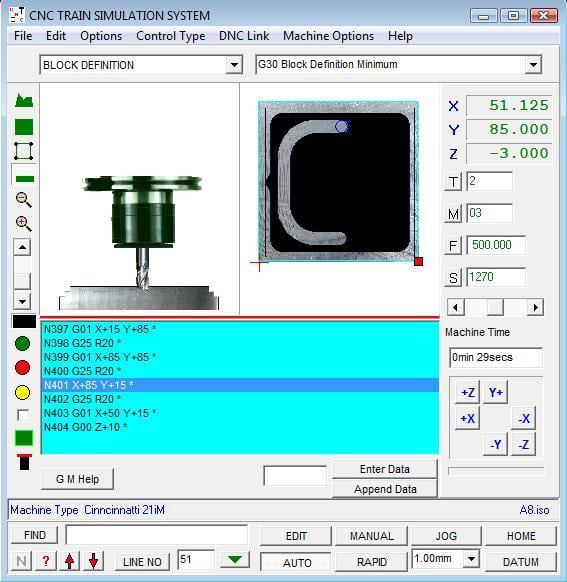The image size is (567, 582).
Task: Click the red question mark icon
Action: pyautogui.click(x=46, y=560)
